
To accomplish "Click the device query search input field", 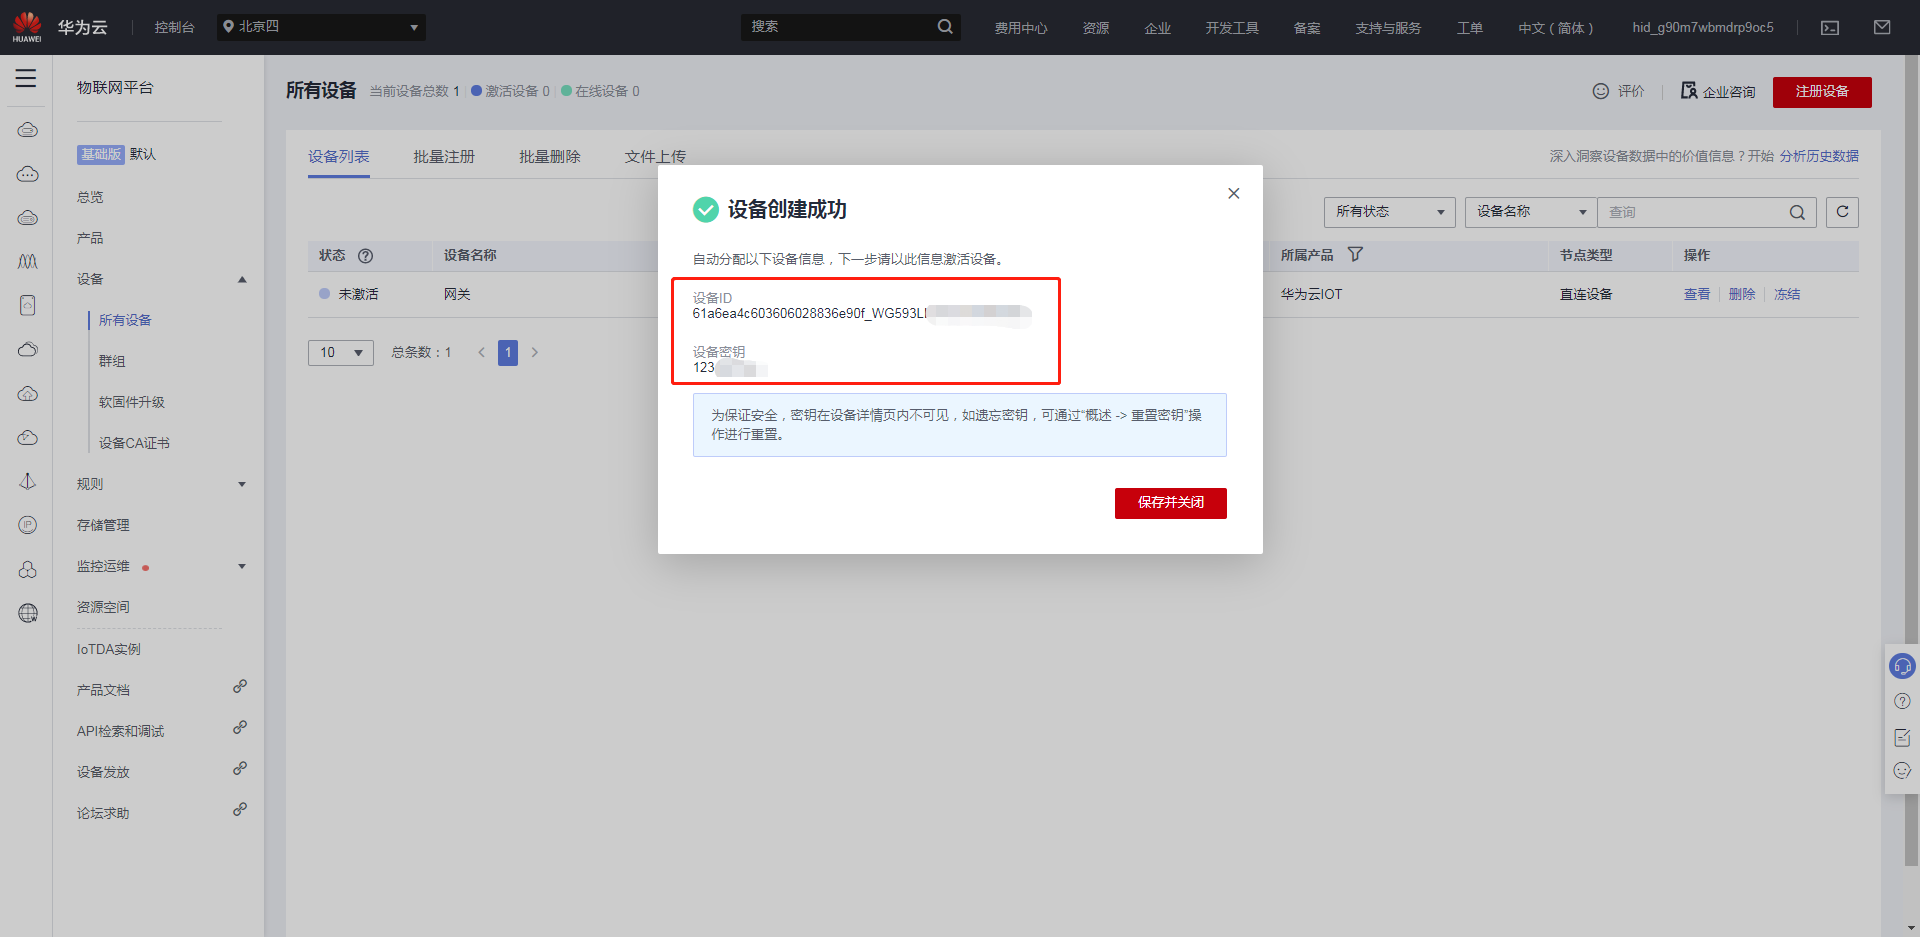I will pos(1694,212).
